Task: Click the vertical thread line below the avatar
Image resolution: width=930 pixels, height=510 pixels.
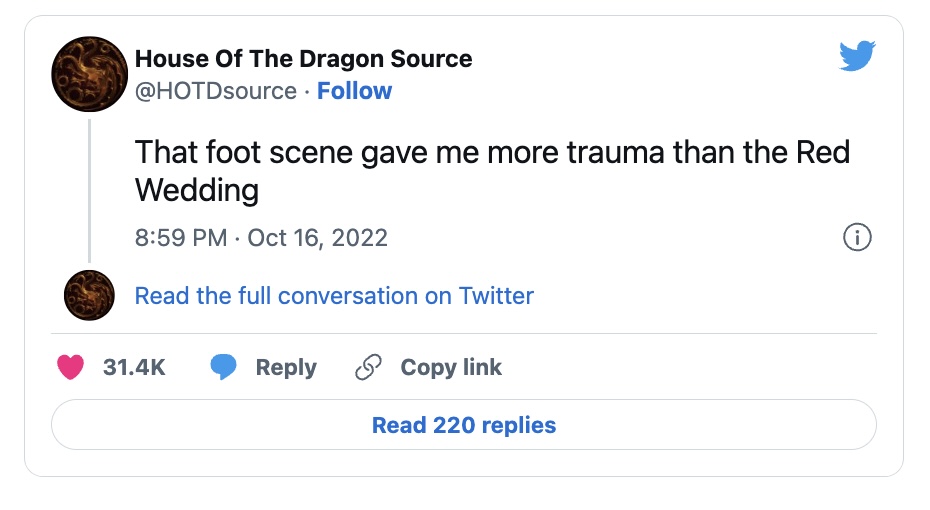Action: click(x=90, y=190)
